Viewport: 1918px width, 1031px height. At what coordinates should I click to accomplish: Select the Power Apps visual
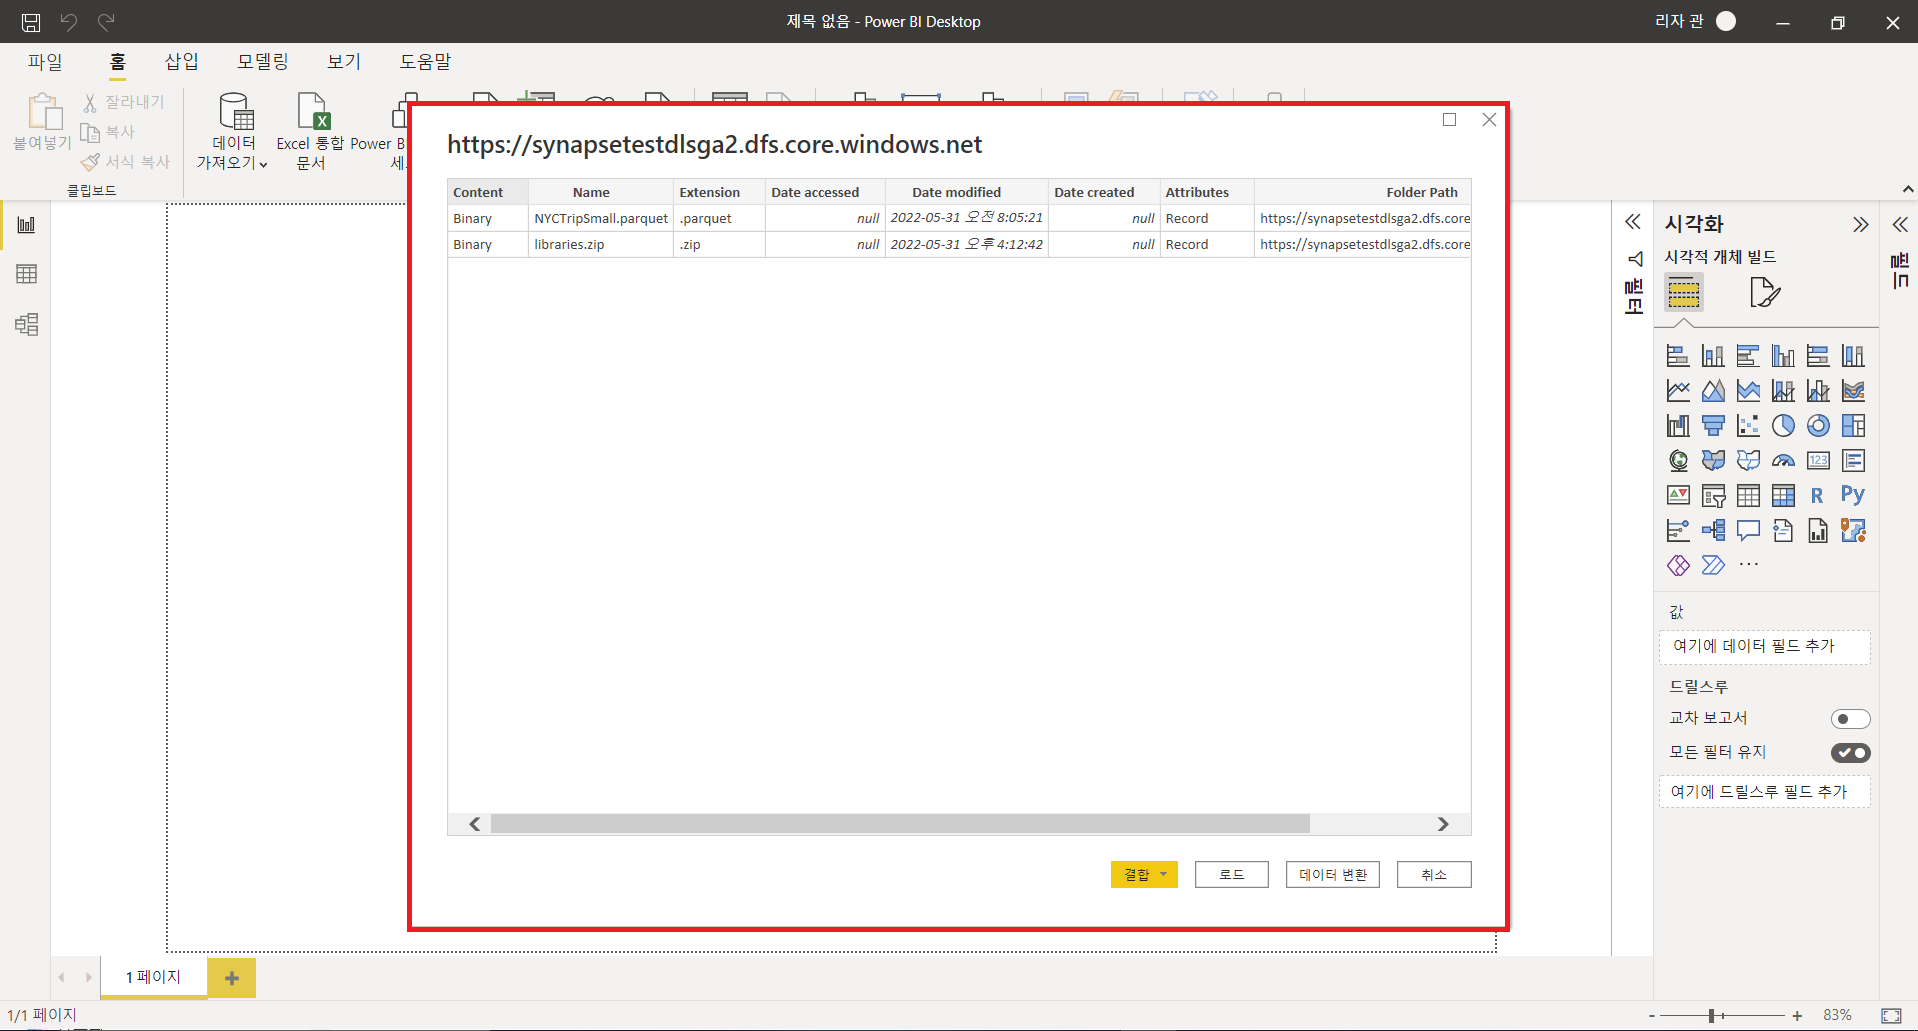click(x=1678, y=566)
